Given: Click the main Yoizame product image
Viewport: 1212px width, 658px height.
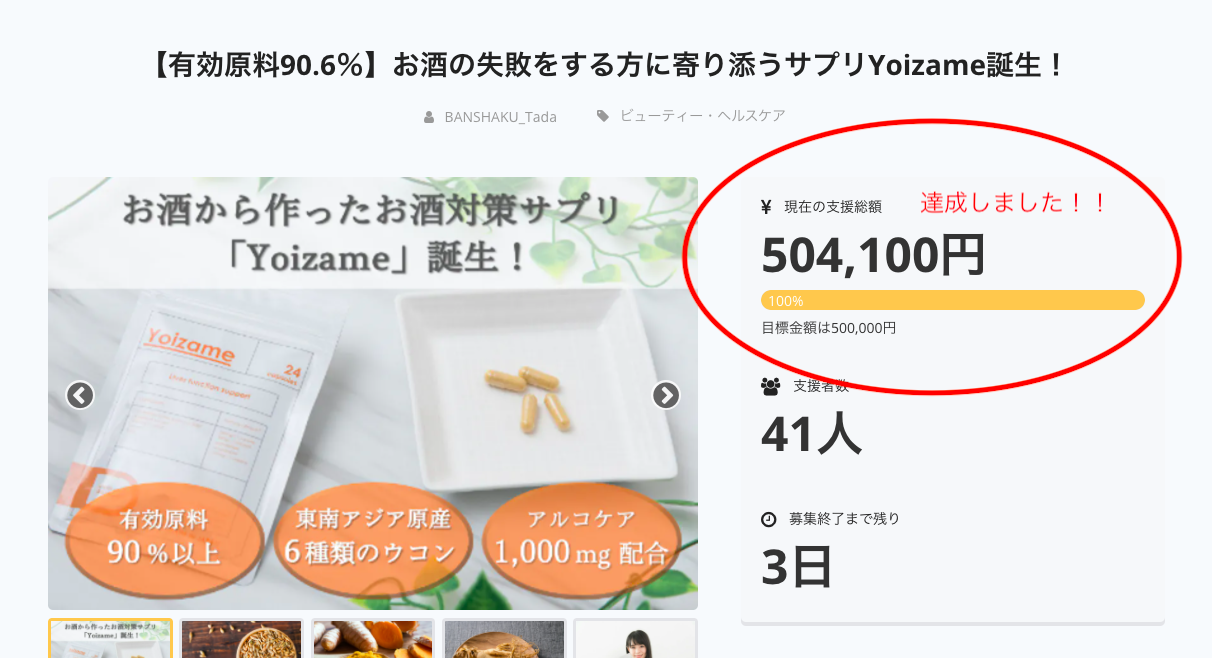Looking at the screenshot, I should click(x=372, y=420).
